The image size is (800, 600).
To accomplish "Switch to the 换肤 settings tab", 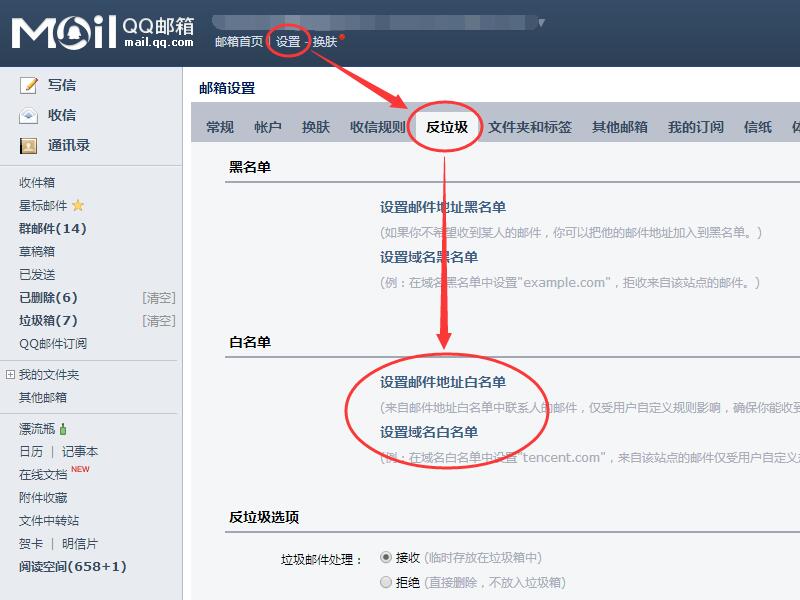I will 316,127.
